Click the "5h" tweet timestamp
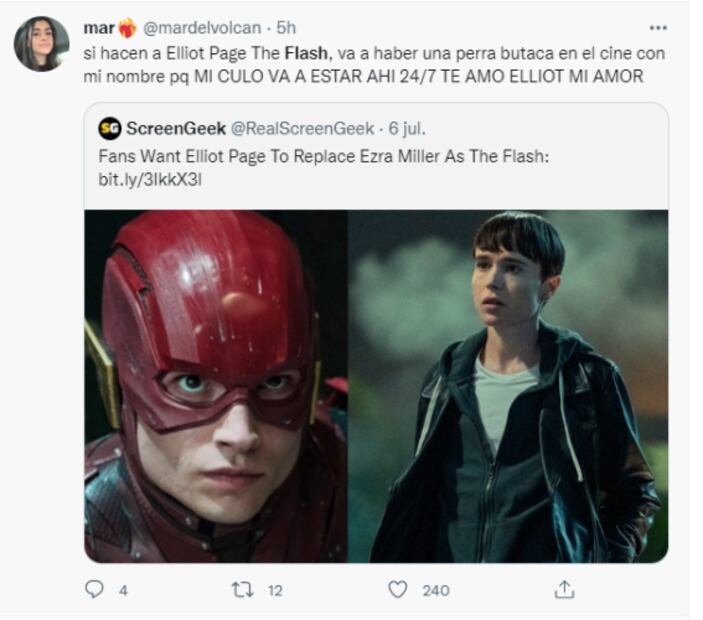703x620 pixels. click(x=286, y=27)
